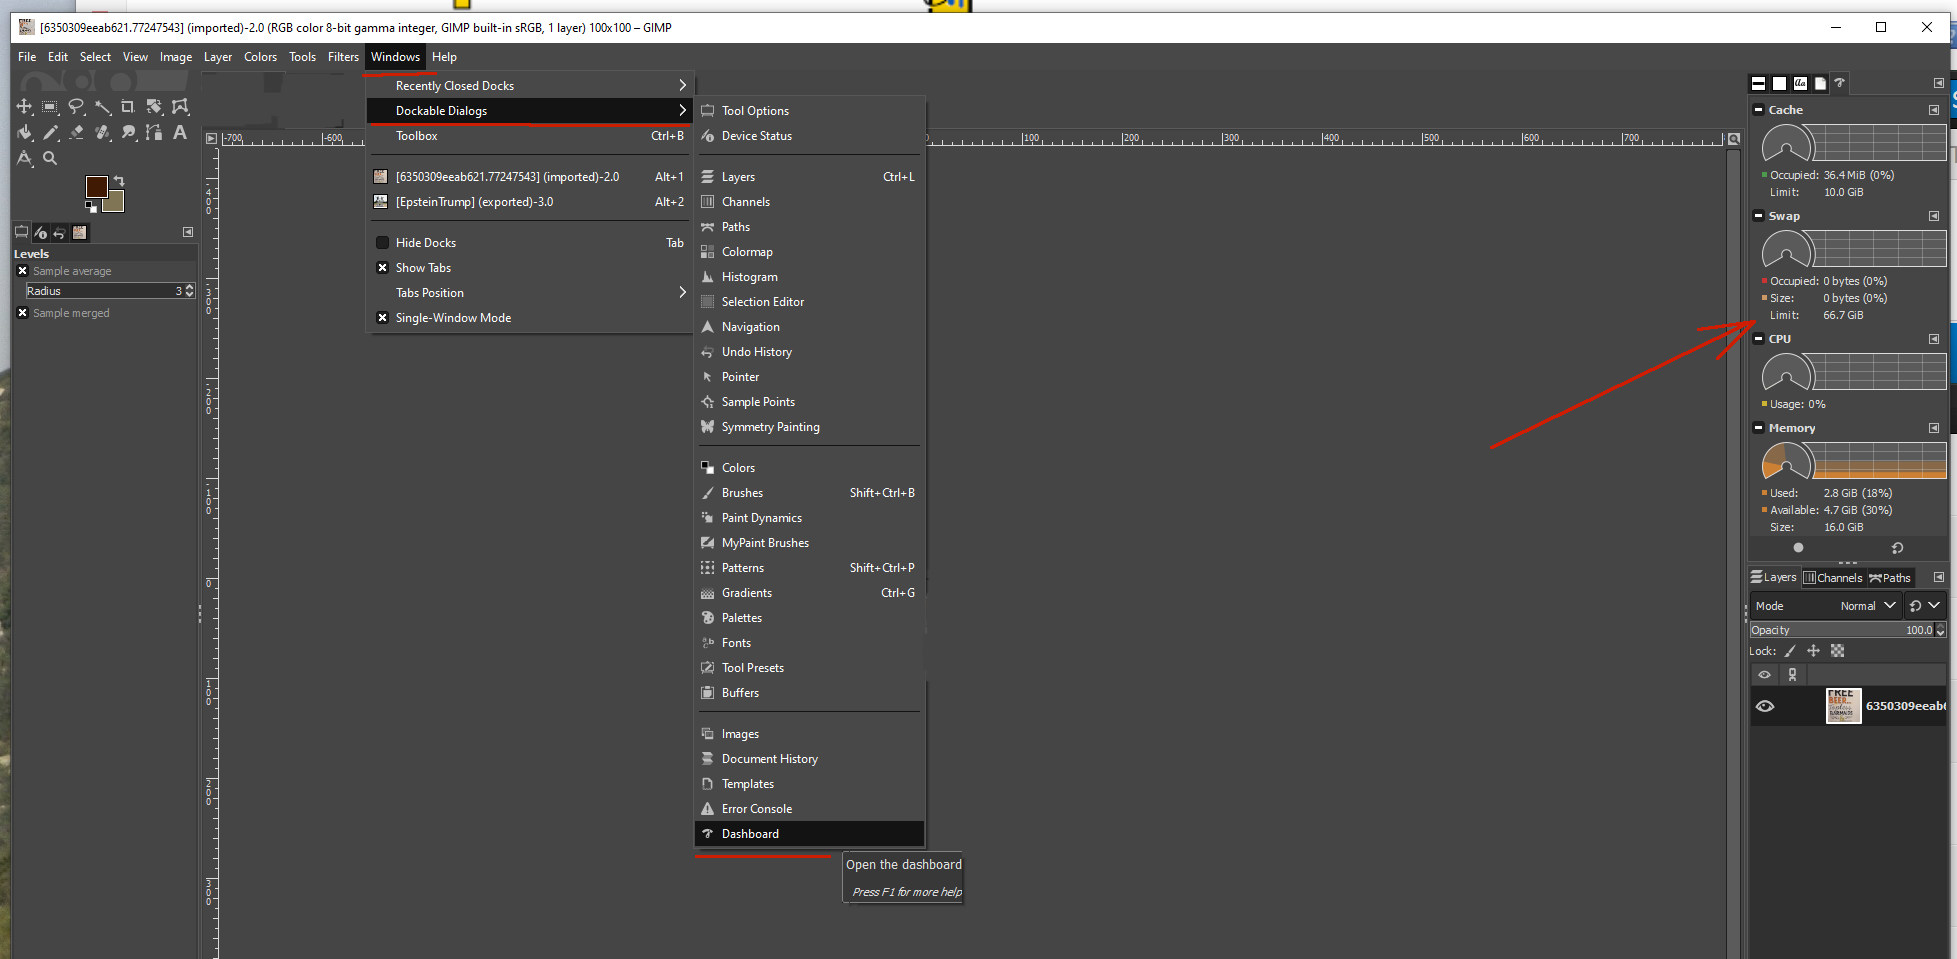This screenshot has height=959, width=1957.
Task: Select the Unified Transform tool
Action: tap(154, 107)
